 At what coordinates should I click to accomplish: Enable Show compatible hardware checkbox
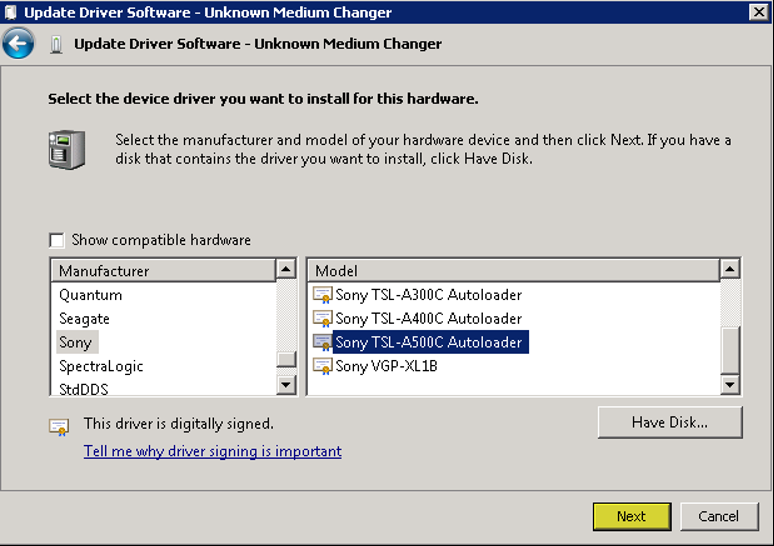click(57, 240)
